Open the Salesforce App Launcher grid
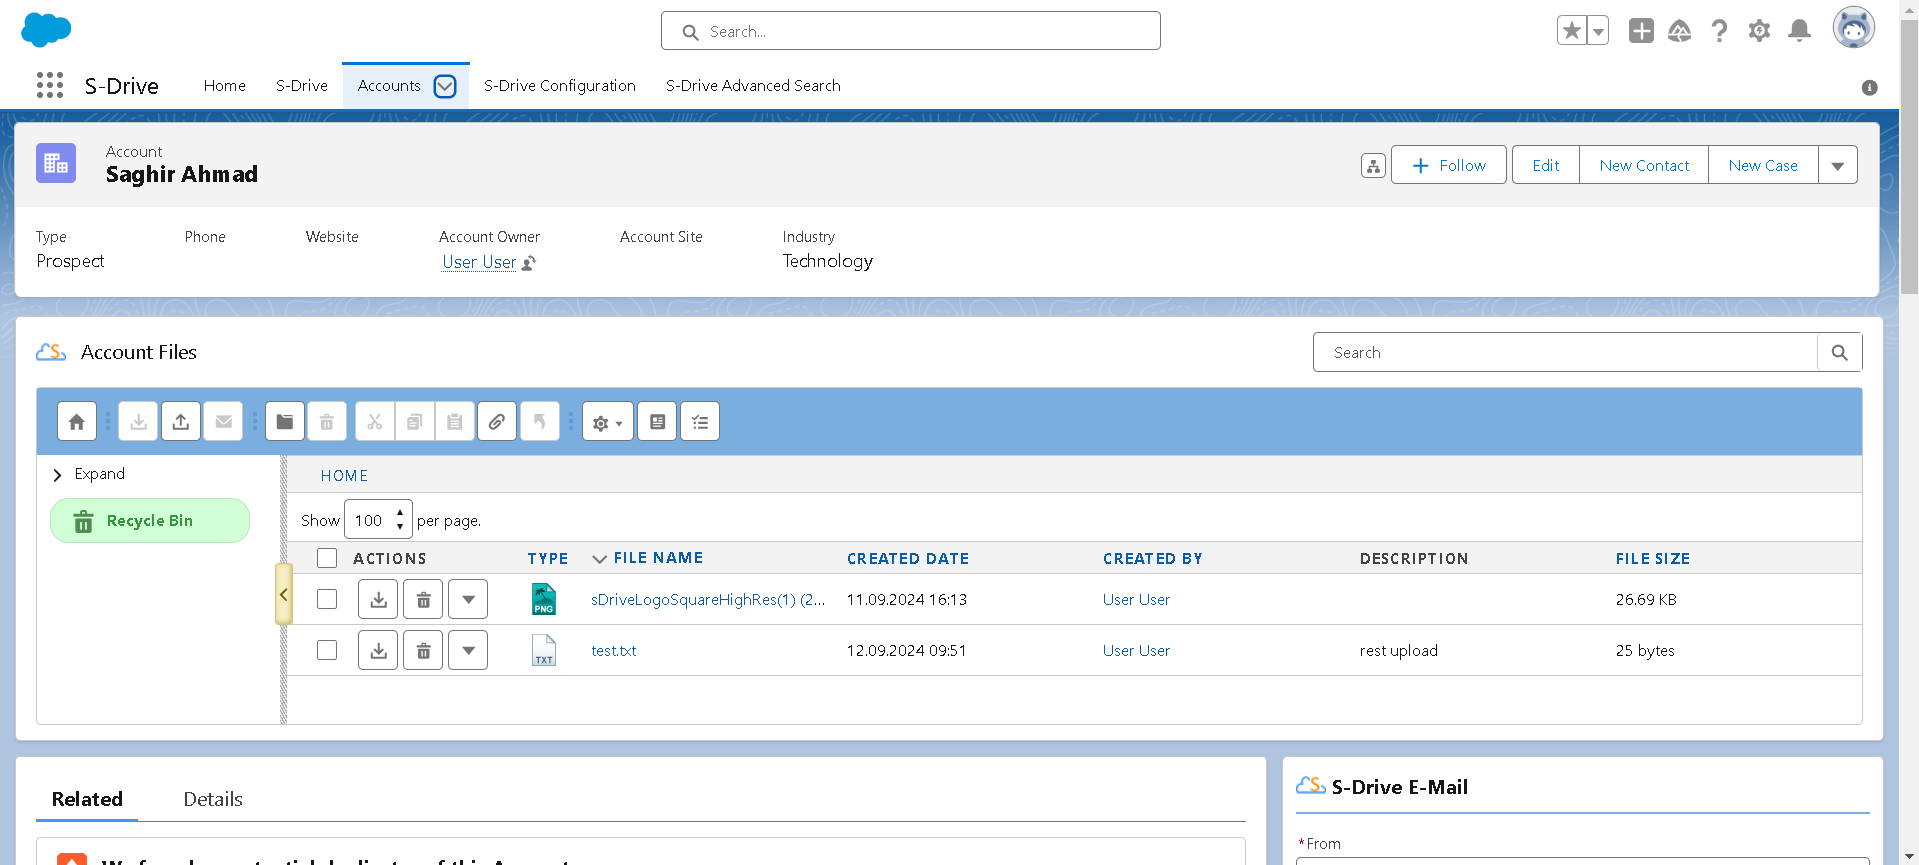Viewport: 1919px width, 865px height. pyautogui.click(x=50, y=86)
